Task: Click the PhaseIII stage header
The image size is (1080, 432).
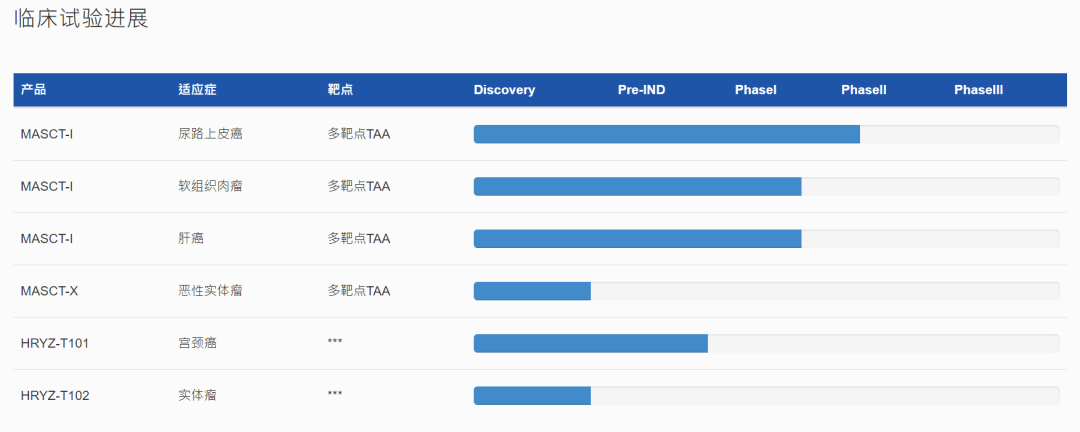Action: [x=978, y=90]
